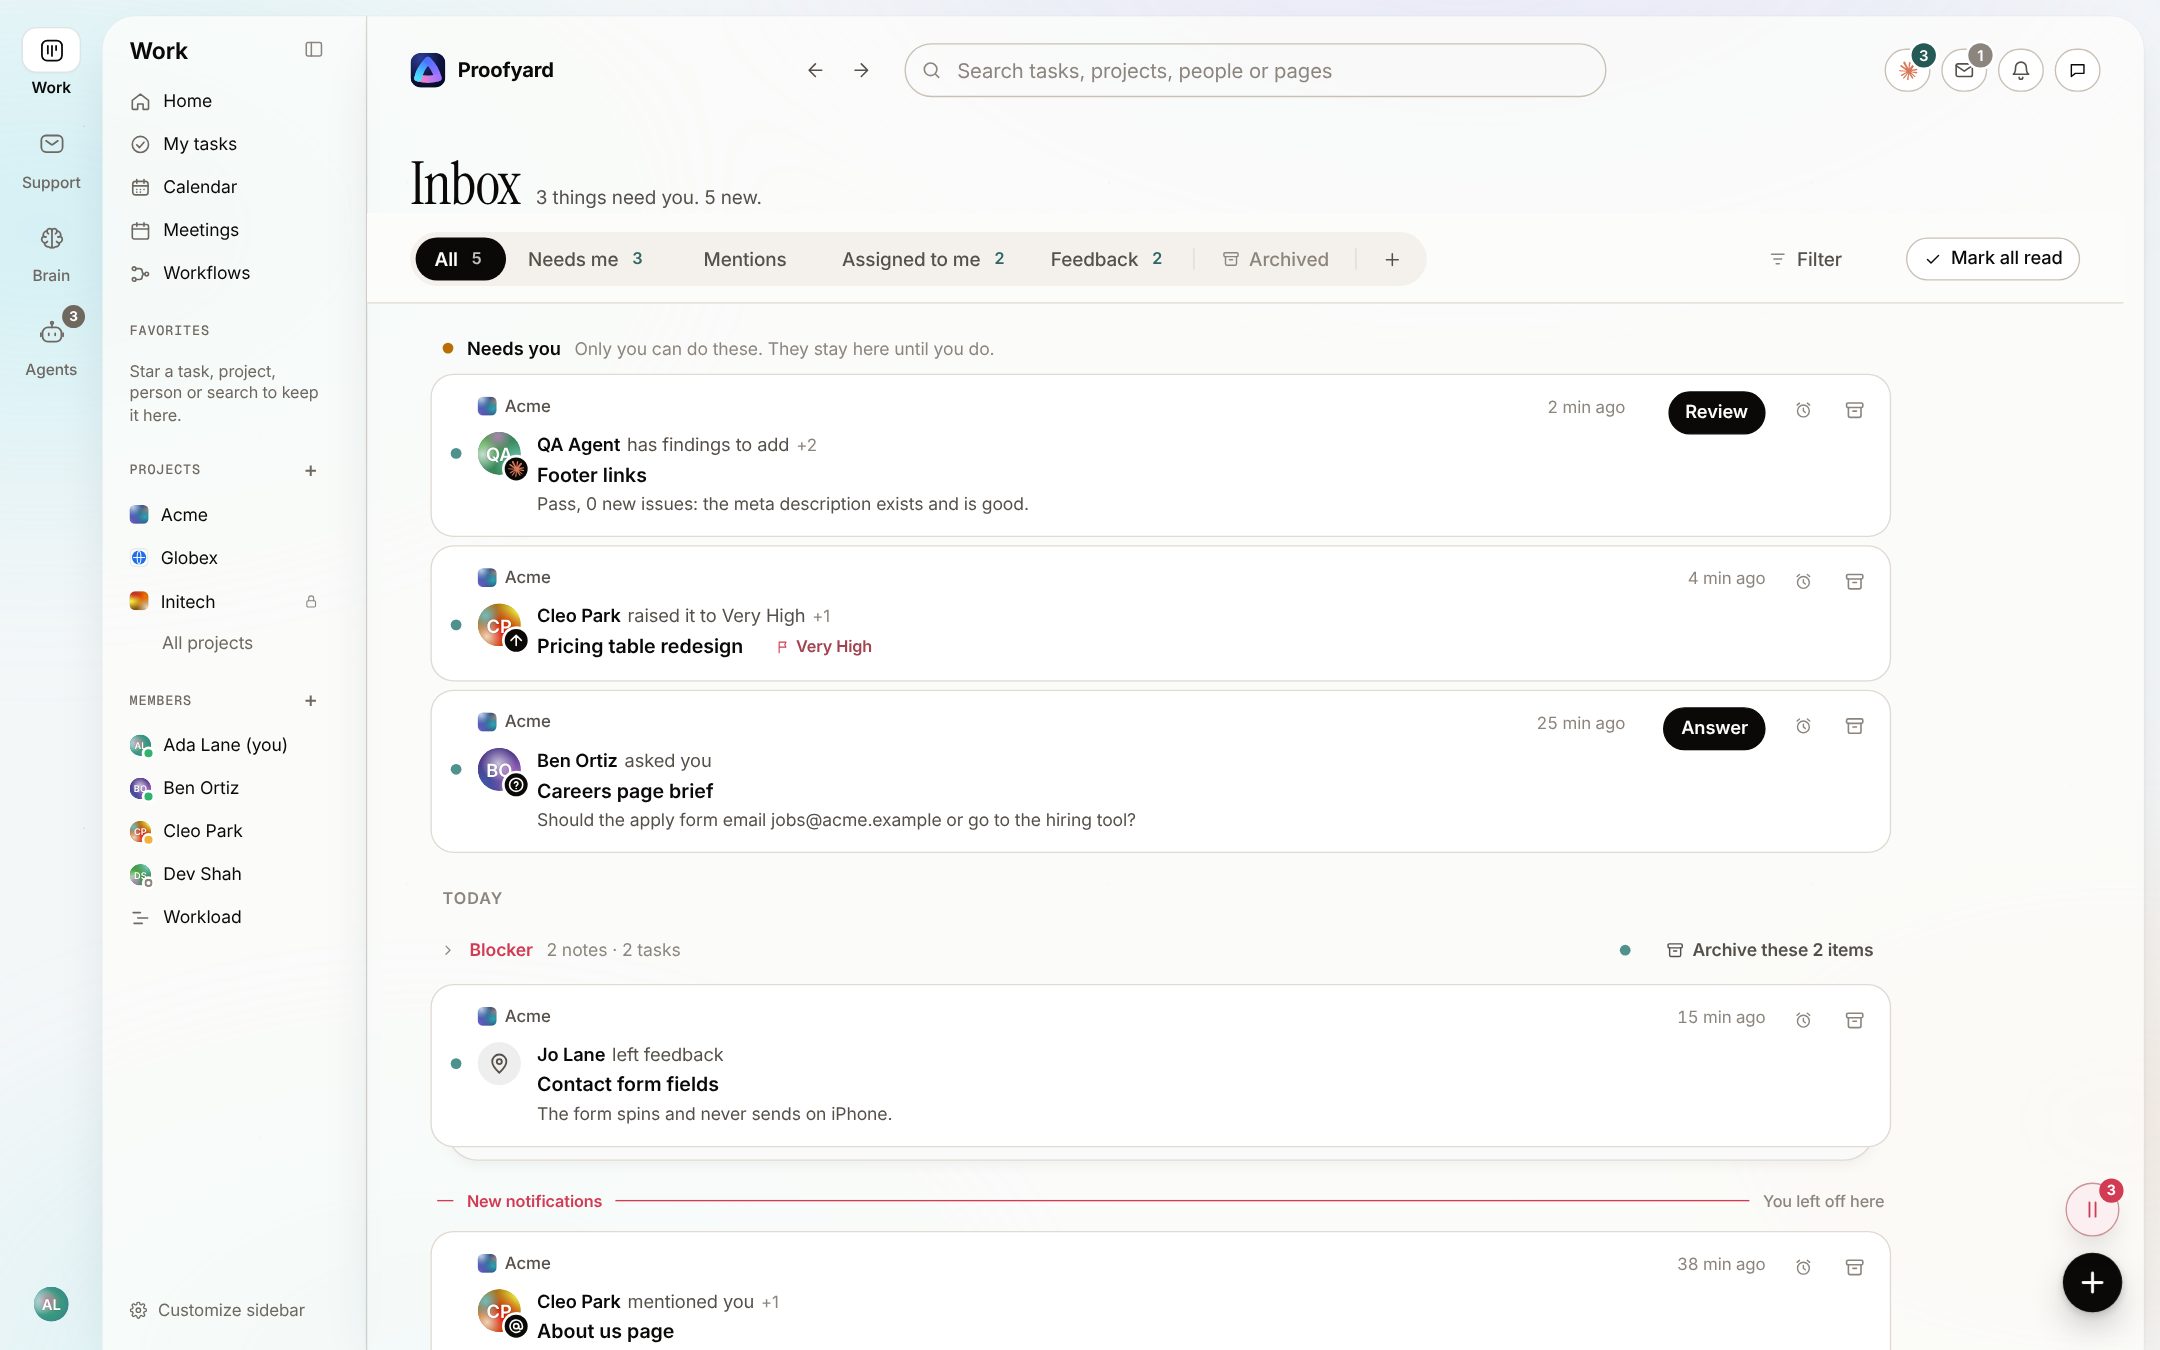Open Workload in the sidebar
Screen dimensions: 2160x1350
[x=228, y=917]
